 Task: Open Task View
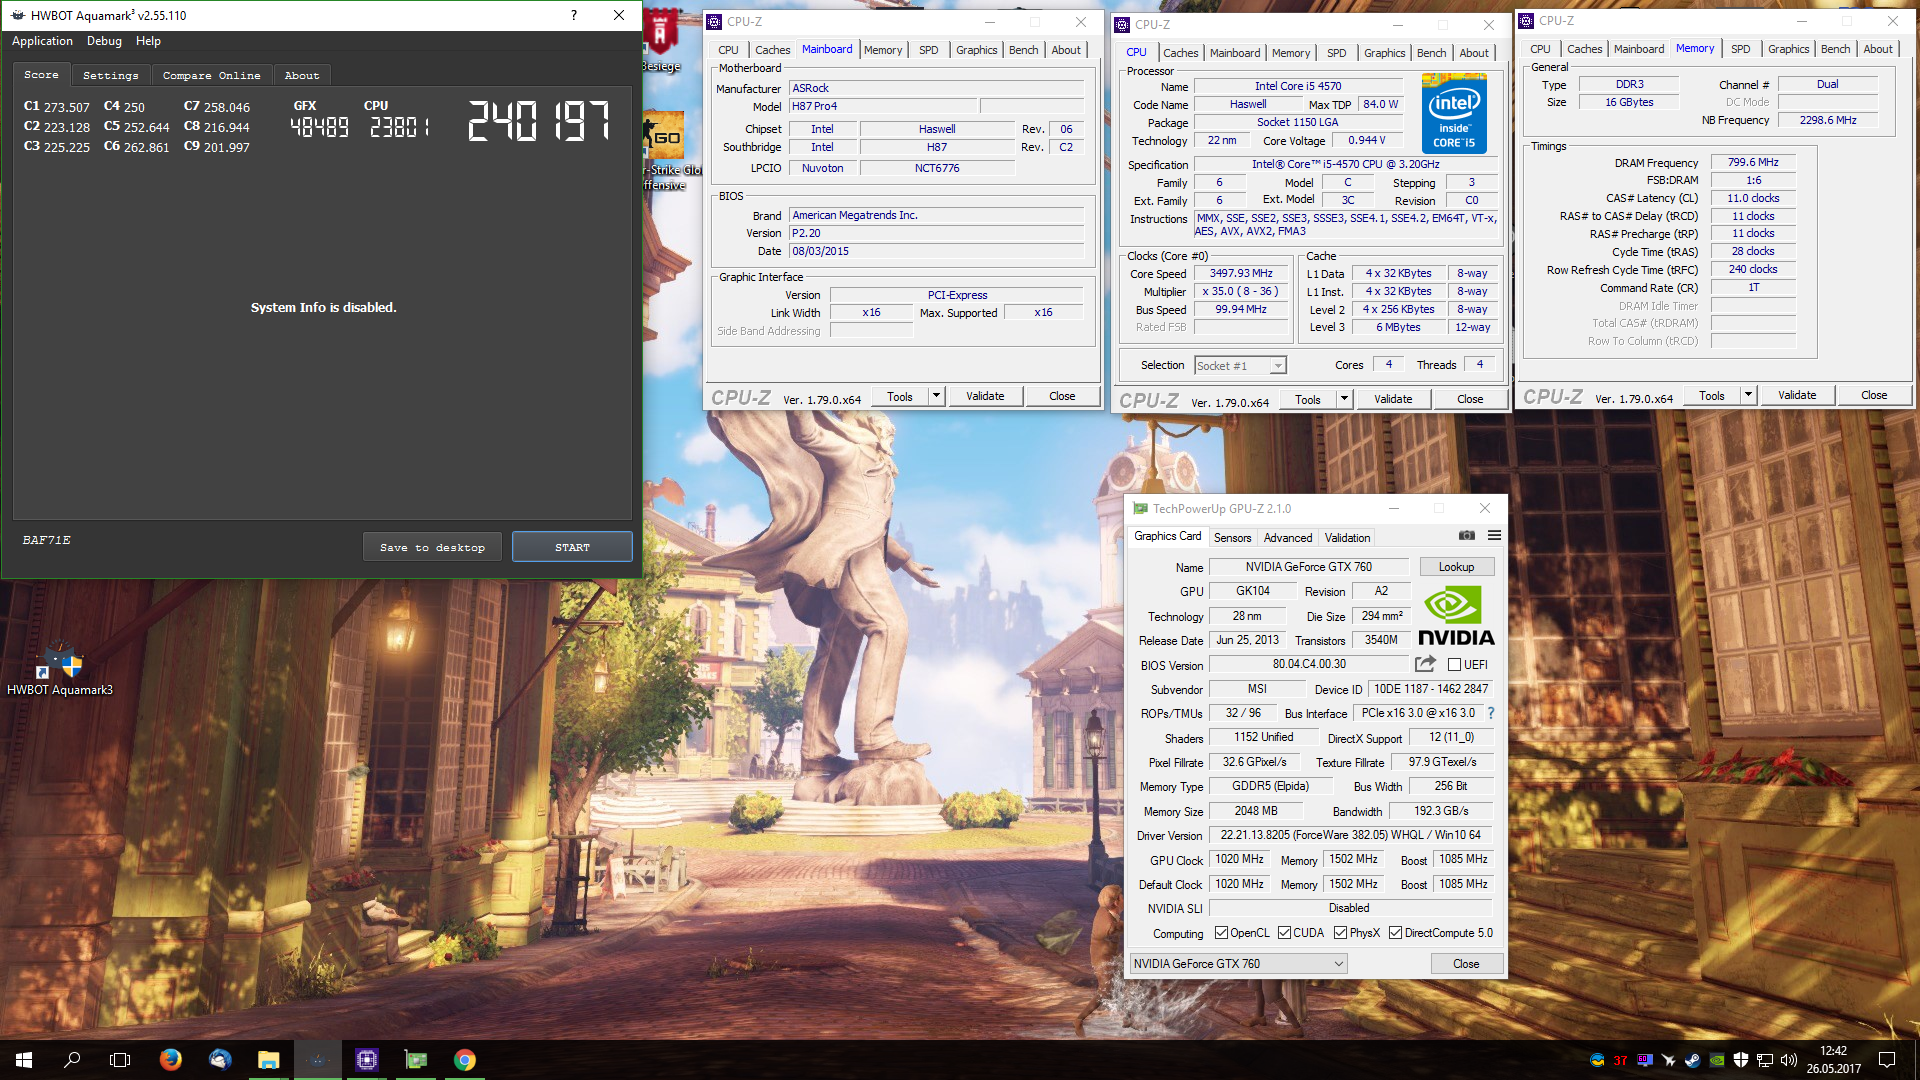coord(120,1060)
